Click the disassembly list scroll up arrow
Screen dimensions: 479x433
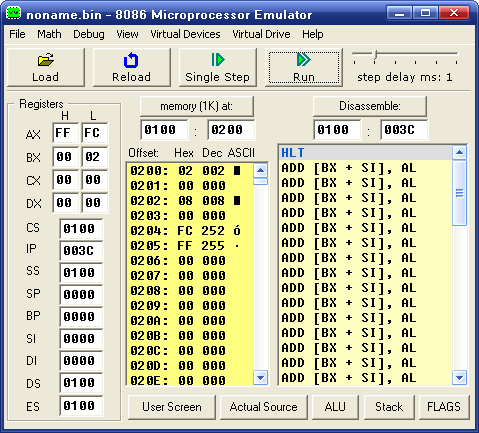[x=459, y=153]
